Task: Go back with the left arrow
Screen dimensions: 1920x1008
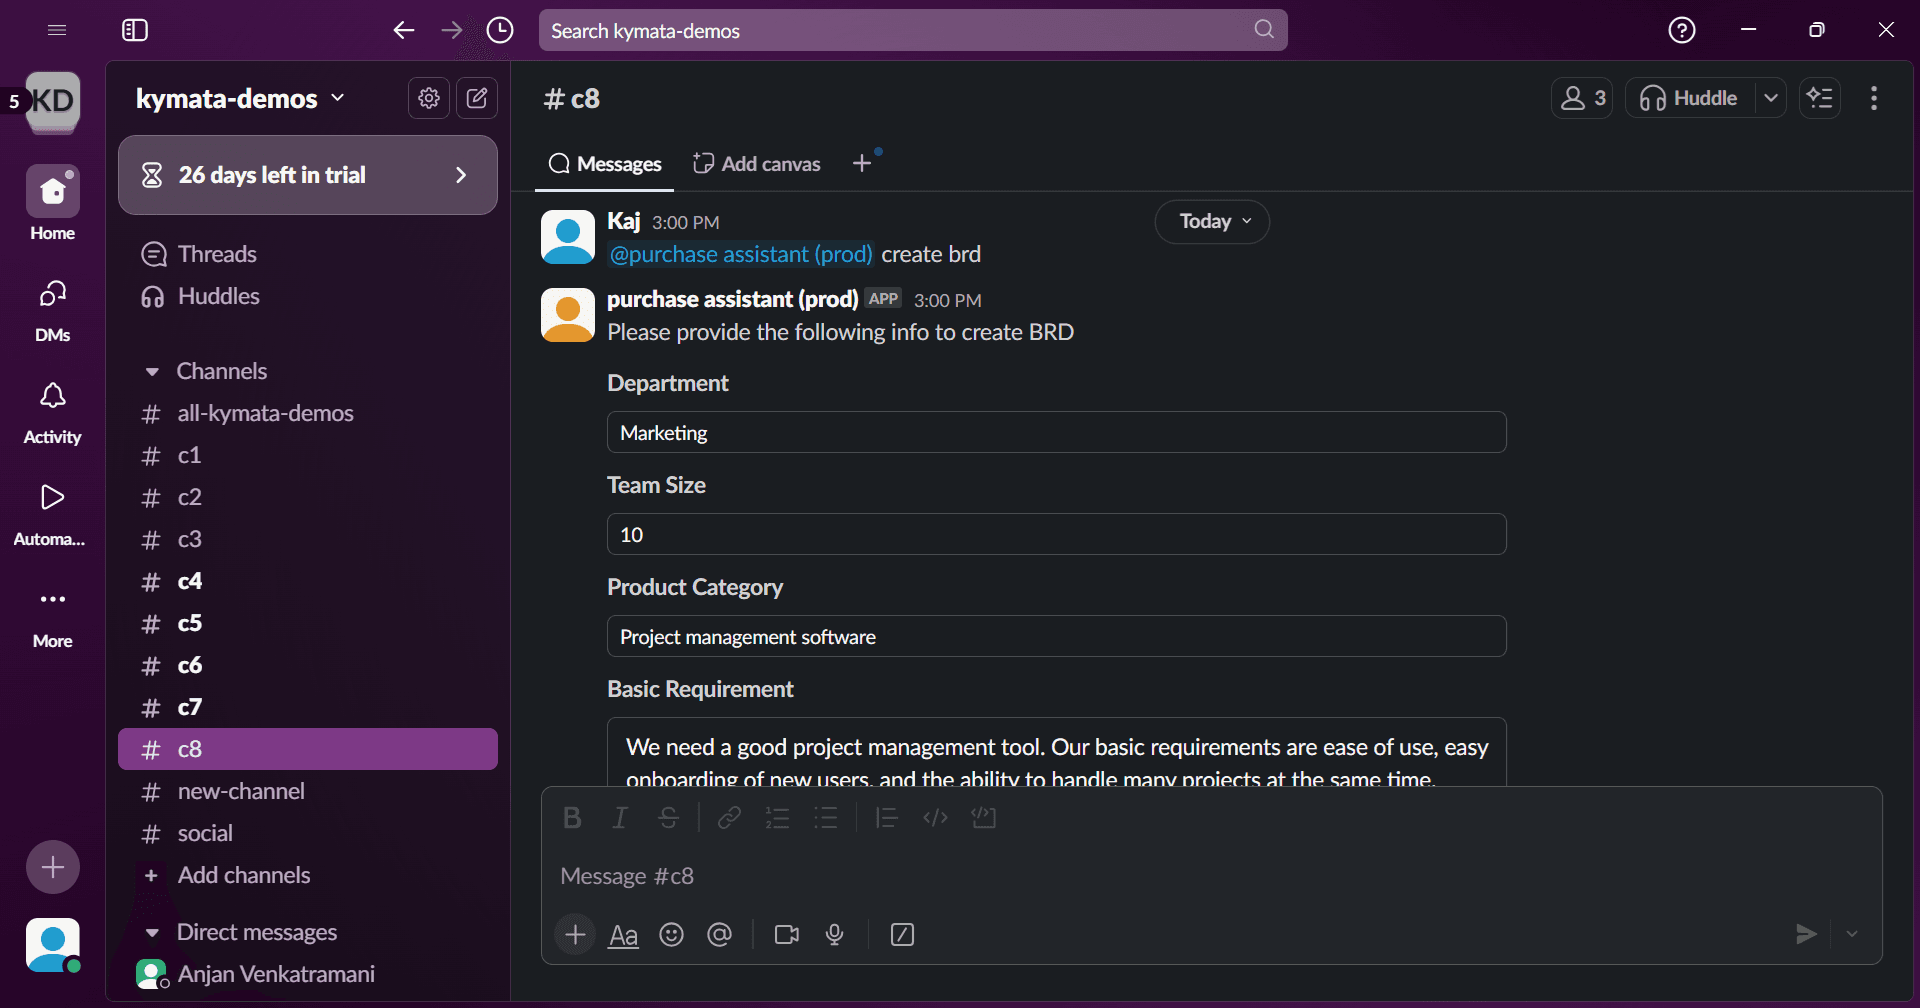Action: [x=404, y=30]
